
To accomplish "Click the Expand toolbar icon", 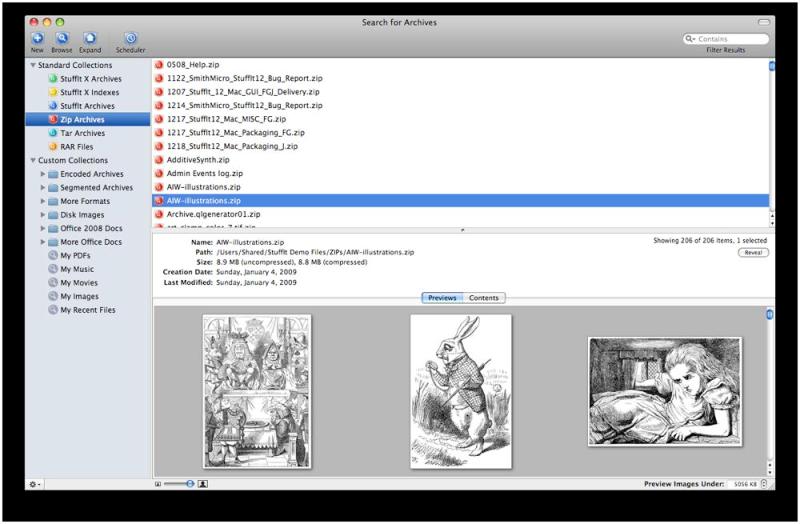I will [x=90, y=38].
